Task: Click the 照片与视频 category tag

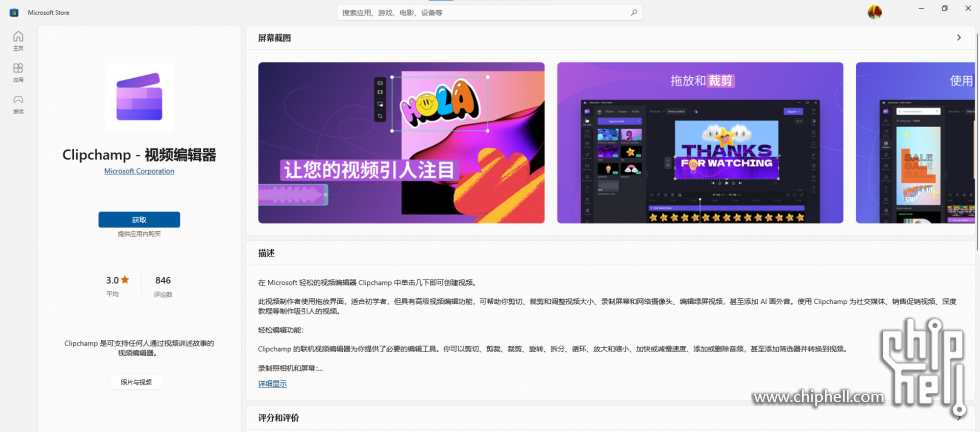Action: coord(136,382)
